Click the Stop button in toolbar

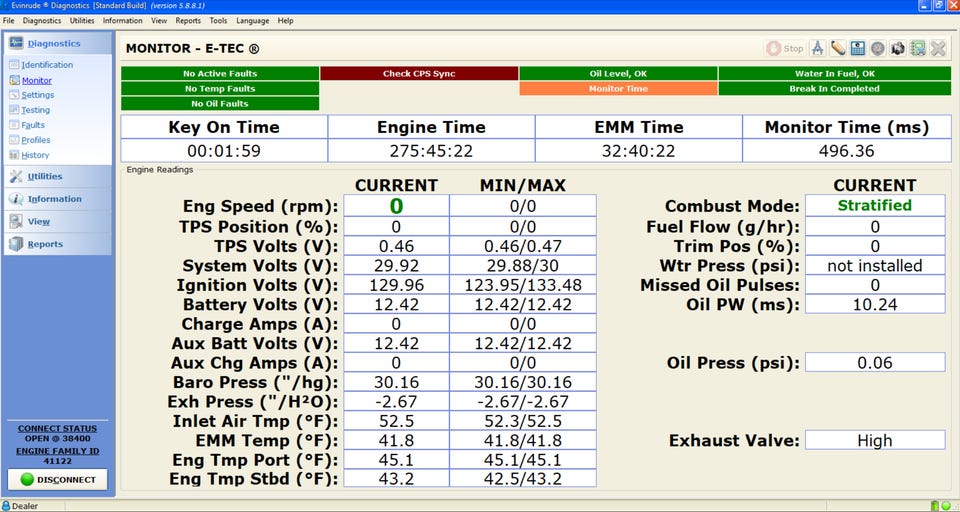(x=785, y=48)
